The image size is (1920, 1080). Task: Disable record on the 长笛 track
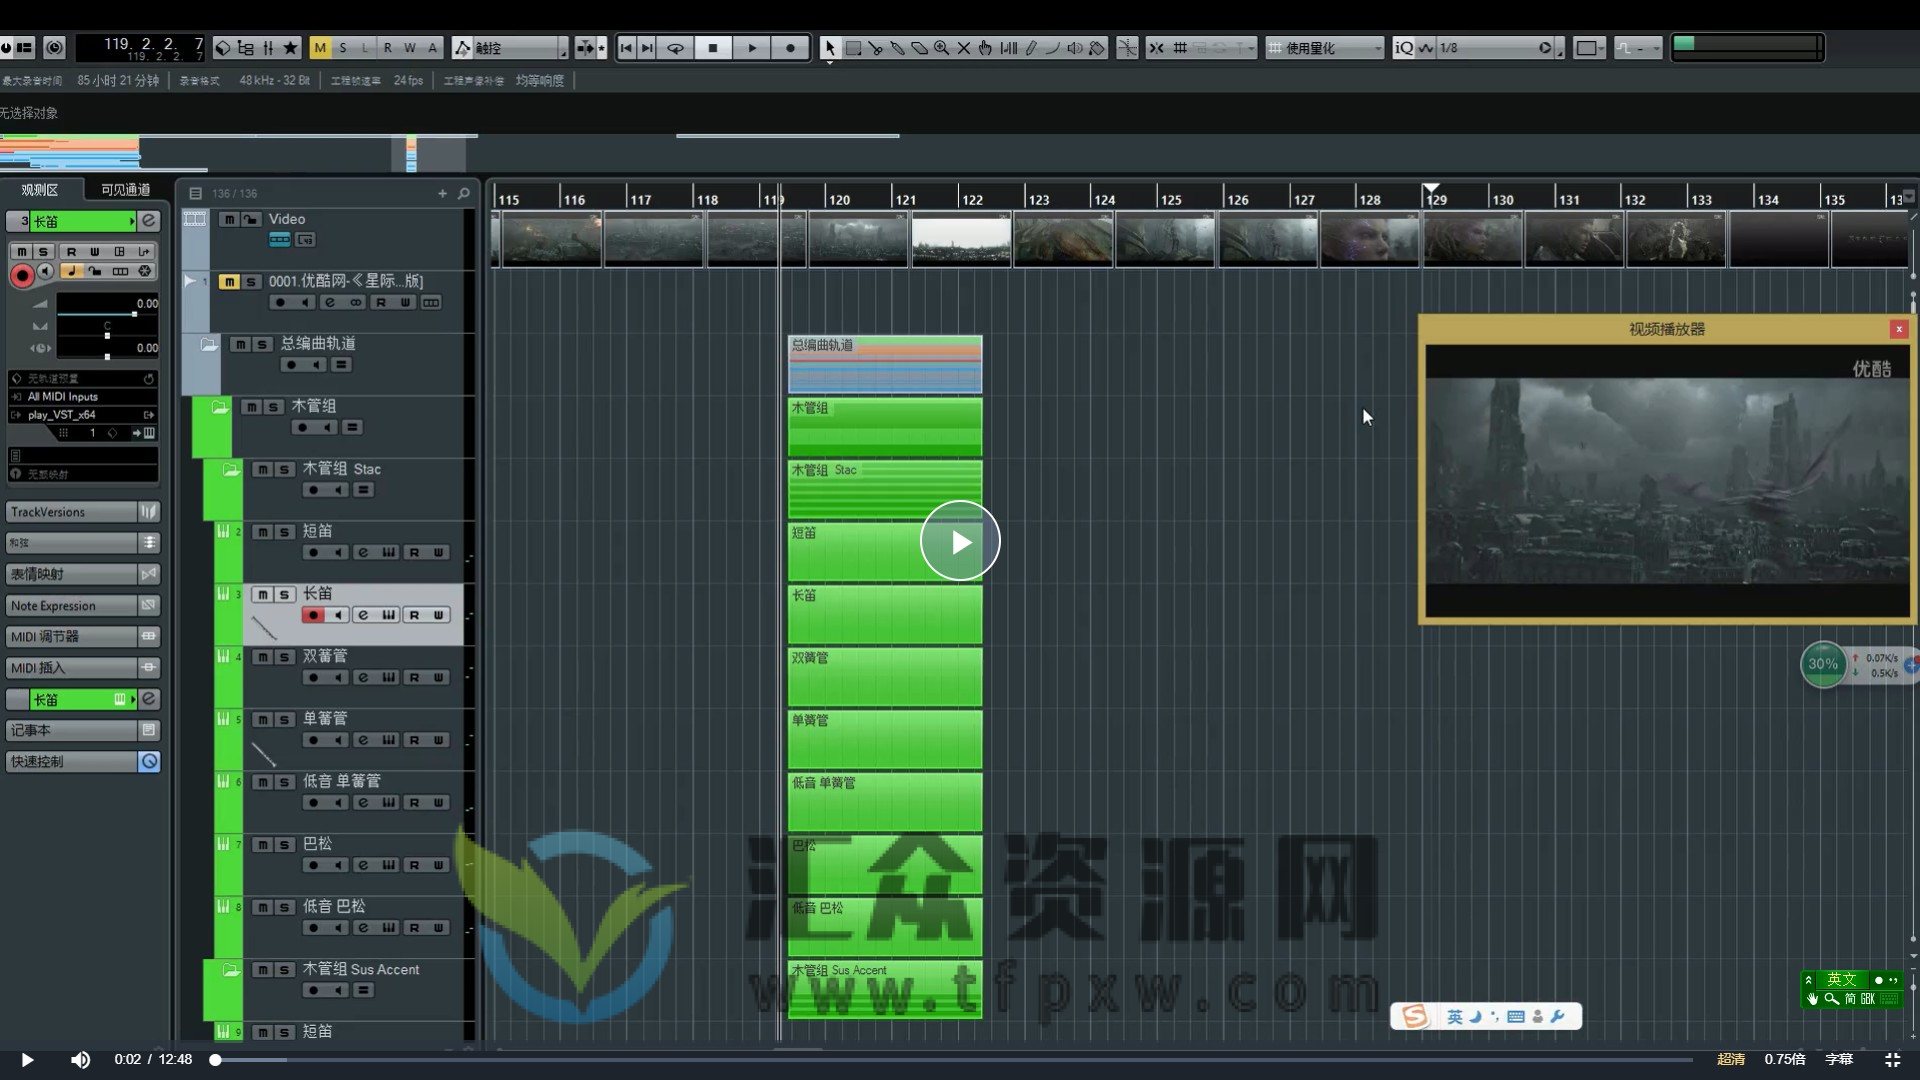[x=313, y=615]
